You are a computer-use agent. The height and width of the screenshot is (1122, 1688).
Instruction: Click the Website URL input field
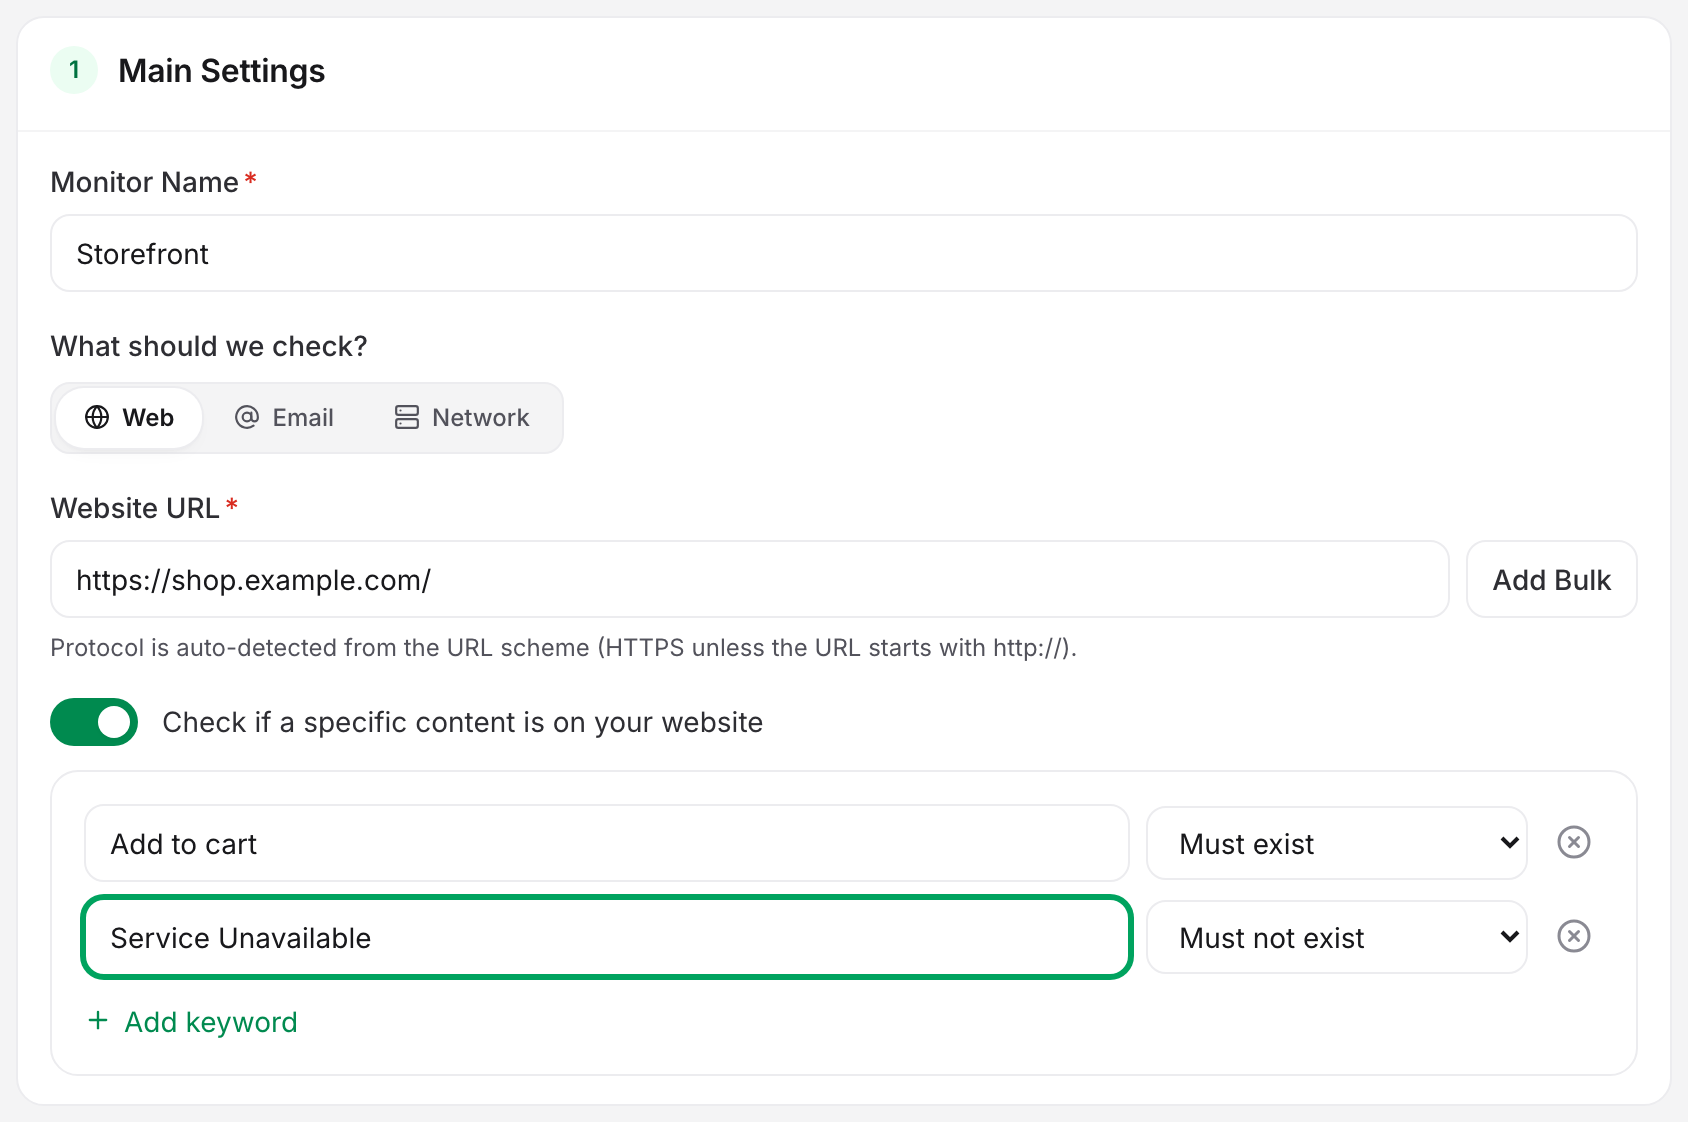pos(750,579)
